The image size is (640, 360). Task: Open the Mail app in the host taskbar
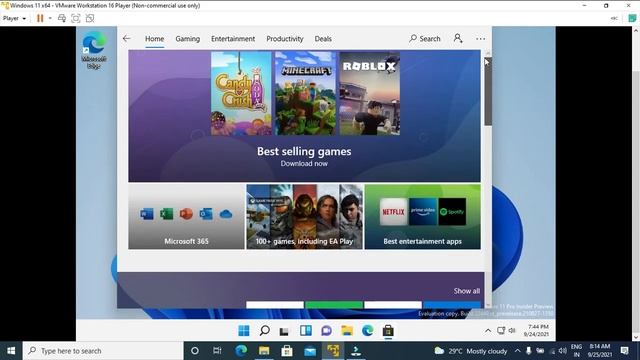pyautogui.click(x=310, y=351)
